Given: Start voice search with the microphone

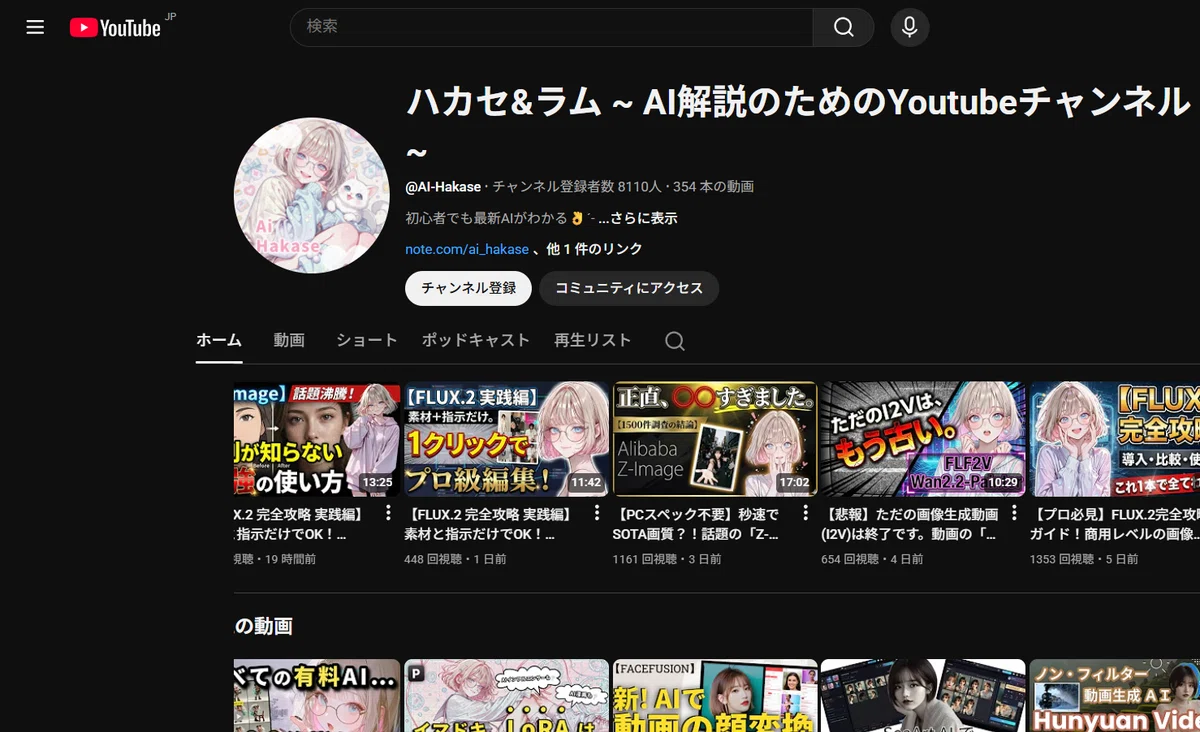Looking at the screenshot, I should (x=909, y=27).
